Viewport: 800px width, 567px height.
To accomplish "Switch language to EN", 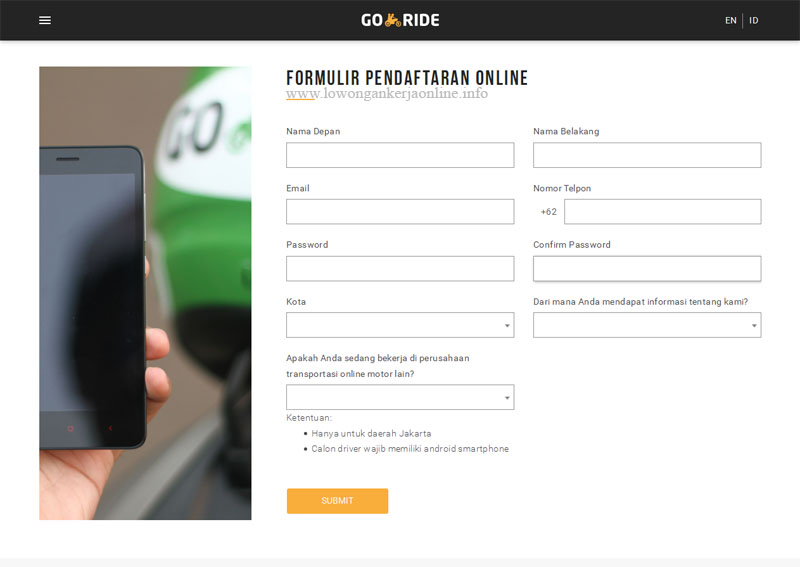I will coord(731,20).
